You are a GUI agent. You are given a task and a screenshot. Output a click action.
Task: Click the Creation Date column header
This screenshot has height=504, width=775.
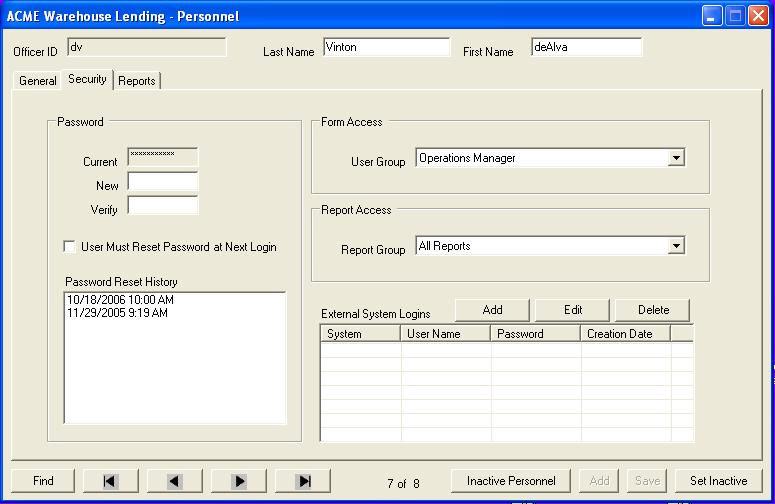[626, 334]
